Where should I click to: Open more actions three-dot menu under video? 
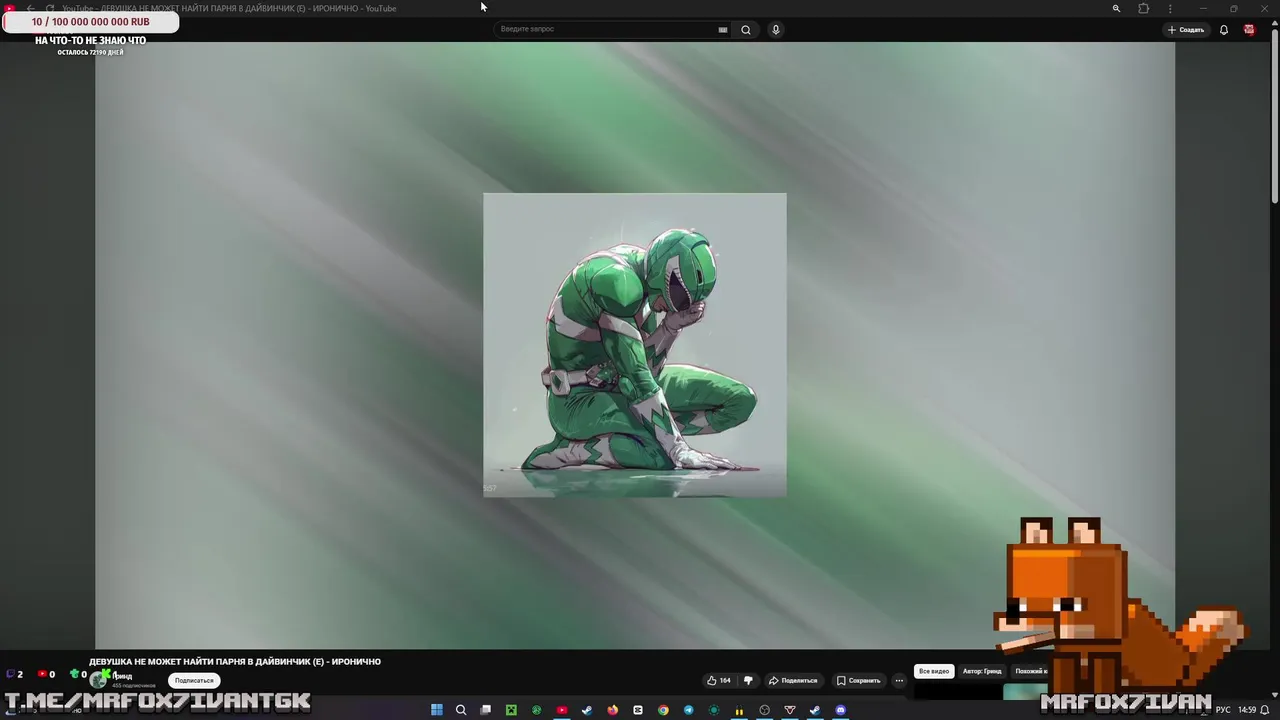pyautogui.click(x=899, y=681)
